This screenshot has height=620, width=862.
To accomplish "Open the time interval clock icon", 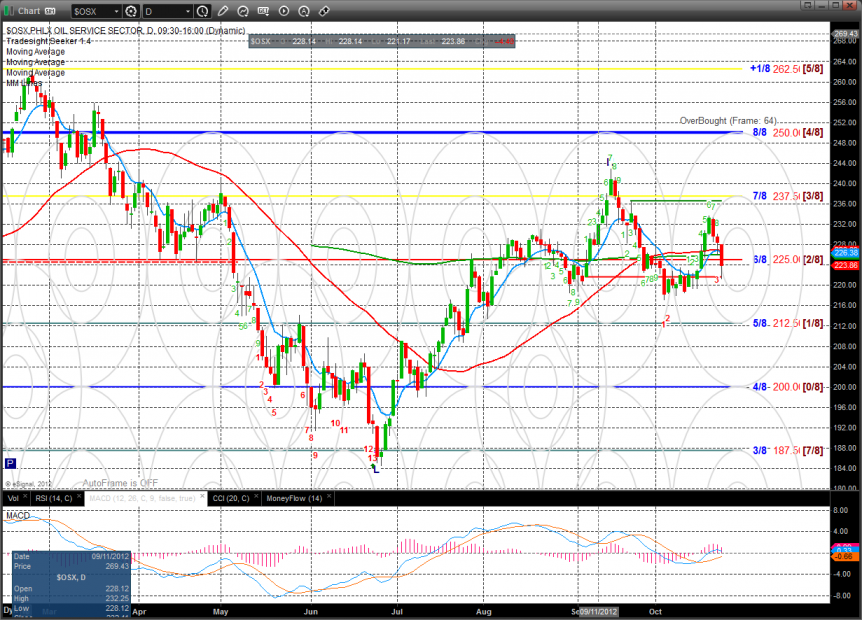I will pos(204,11).
